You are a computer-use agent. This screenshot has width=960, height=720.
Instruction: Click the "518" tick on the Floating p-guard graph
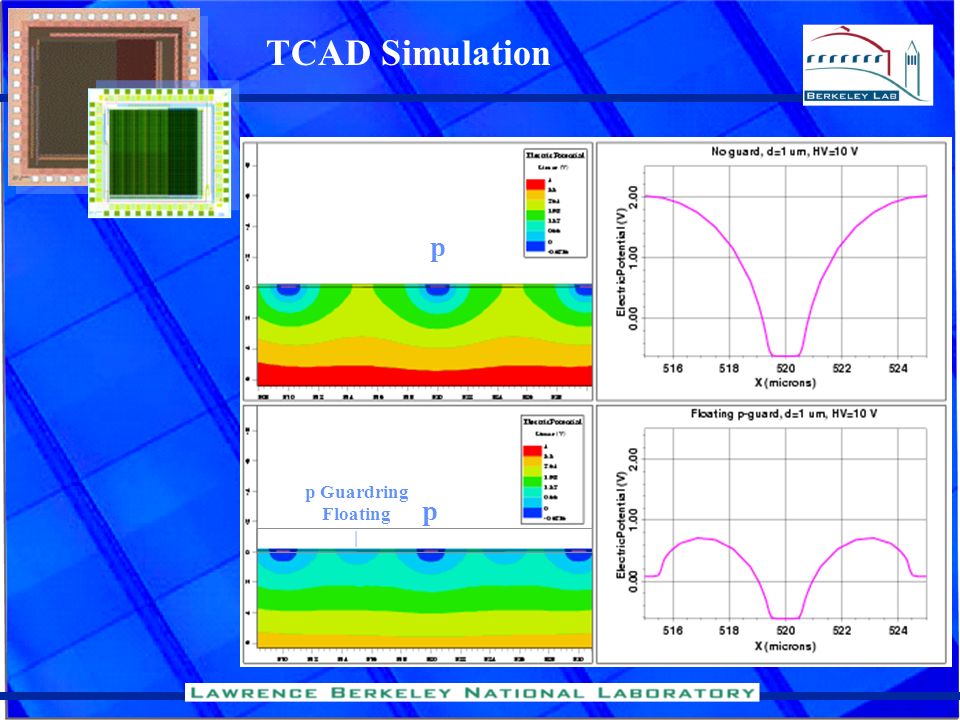coord(729,630)
